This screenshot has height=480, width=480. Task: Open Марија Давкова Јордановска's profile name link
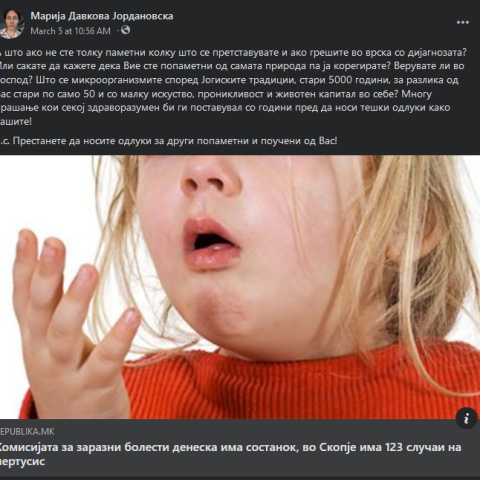click(102, 16)
